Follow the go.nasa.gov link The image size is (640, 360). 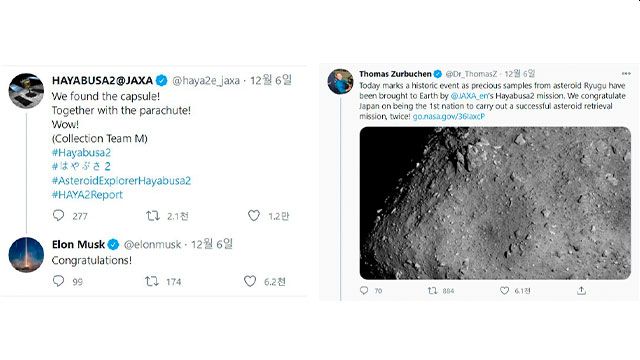[x=449, y=116]
